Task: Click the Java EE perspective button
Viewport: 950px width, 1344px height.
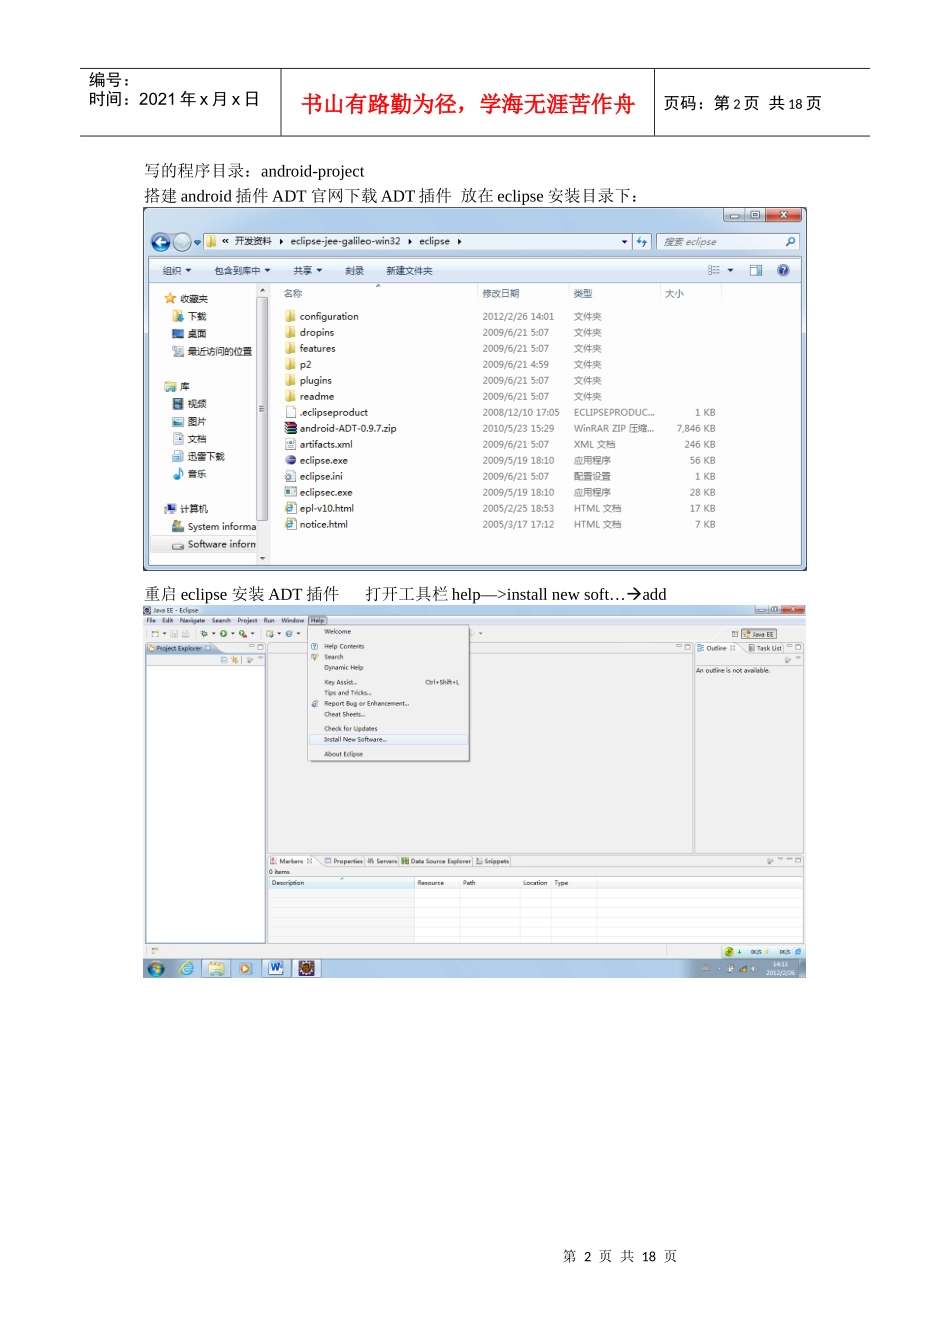Action: pyautogui.click(x=759, y=634)
